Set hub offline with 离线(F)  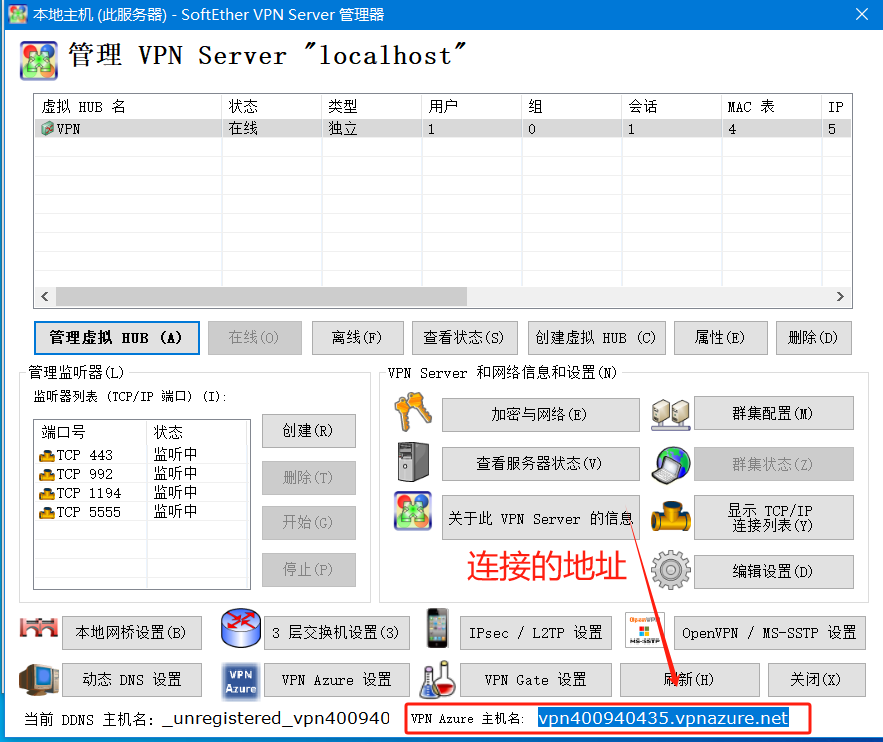(x=358, y=338)
